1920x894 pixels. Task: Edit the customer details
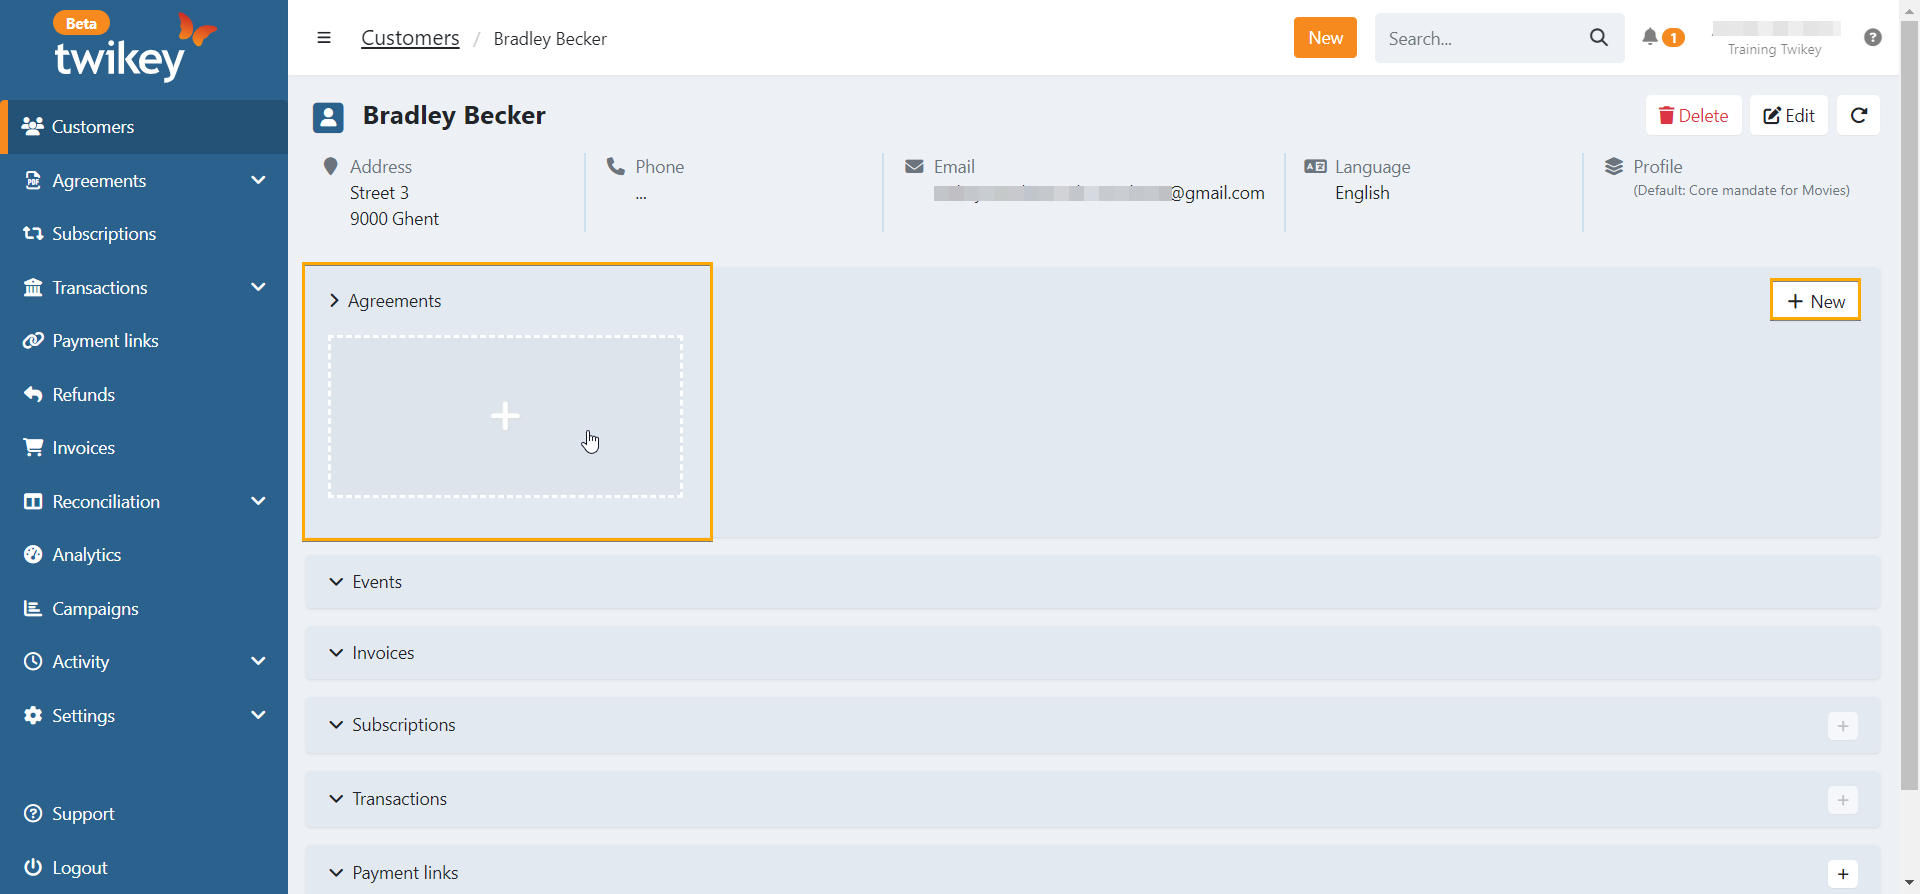coord(1788,116)
